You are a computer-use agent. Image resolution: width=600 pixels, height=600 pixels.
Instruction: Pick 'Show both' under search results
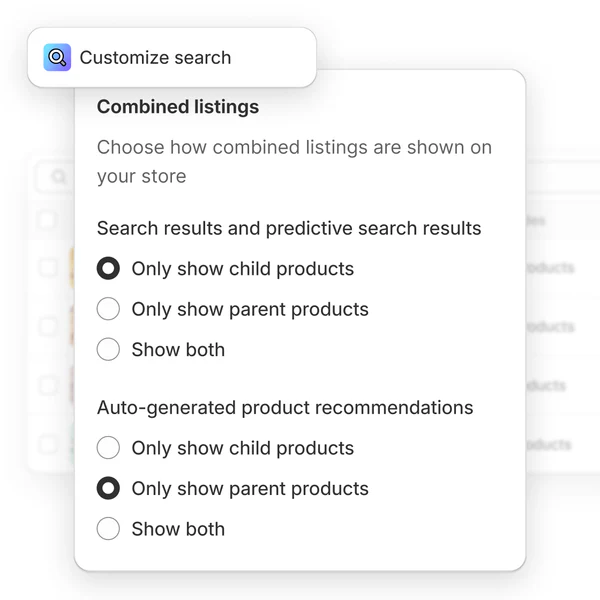click(108, 350)
